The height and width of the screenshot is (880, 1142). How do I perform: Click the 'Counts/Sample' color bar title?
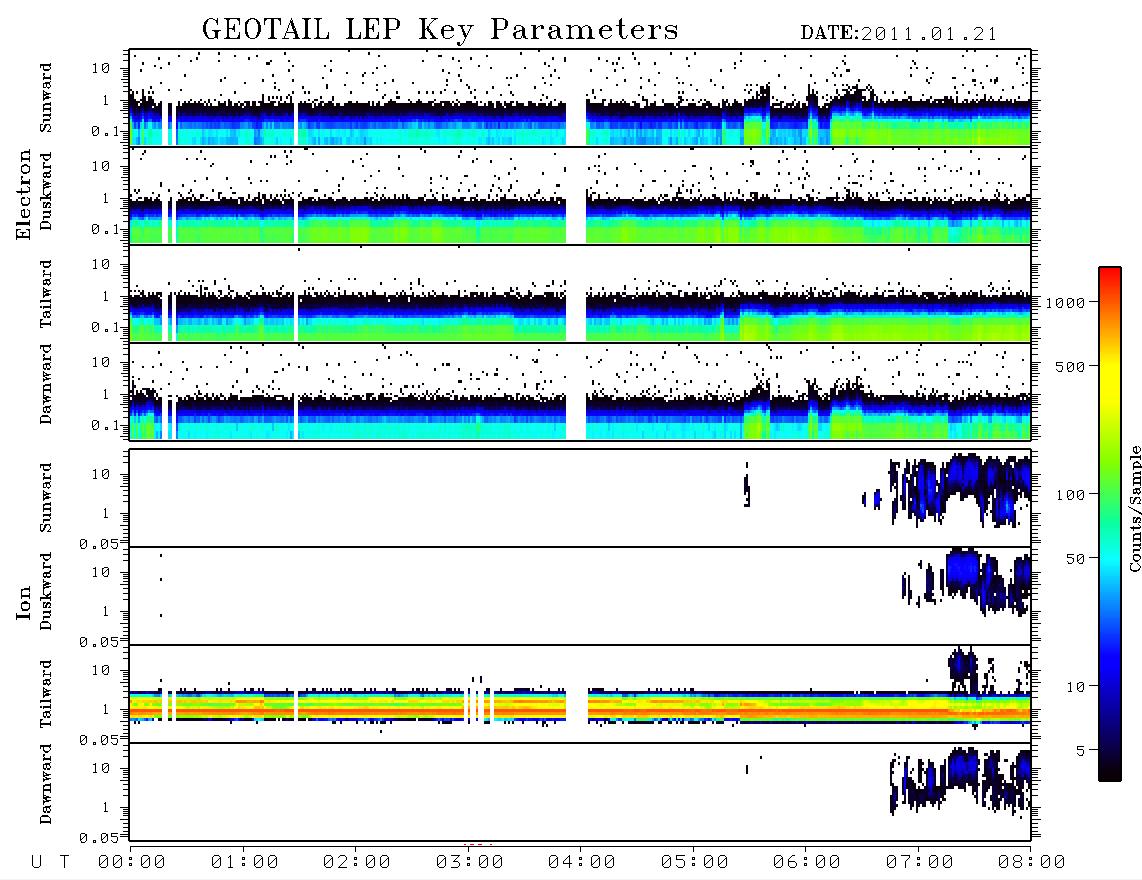point(1134,508)
